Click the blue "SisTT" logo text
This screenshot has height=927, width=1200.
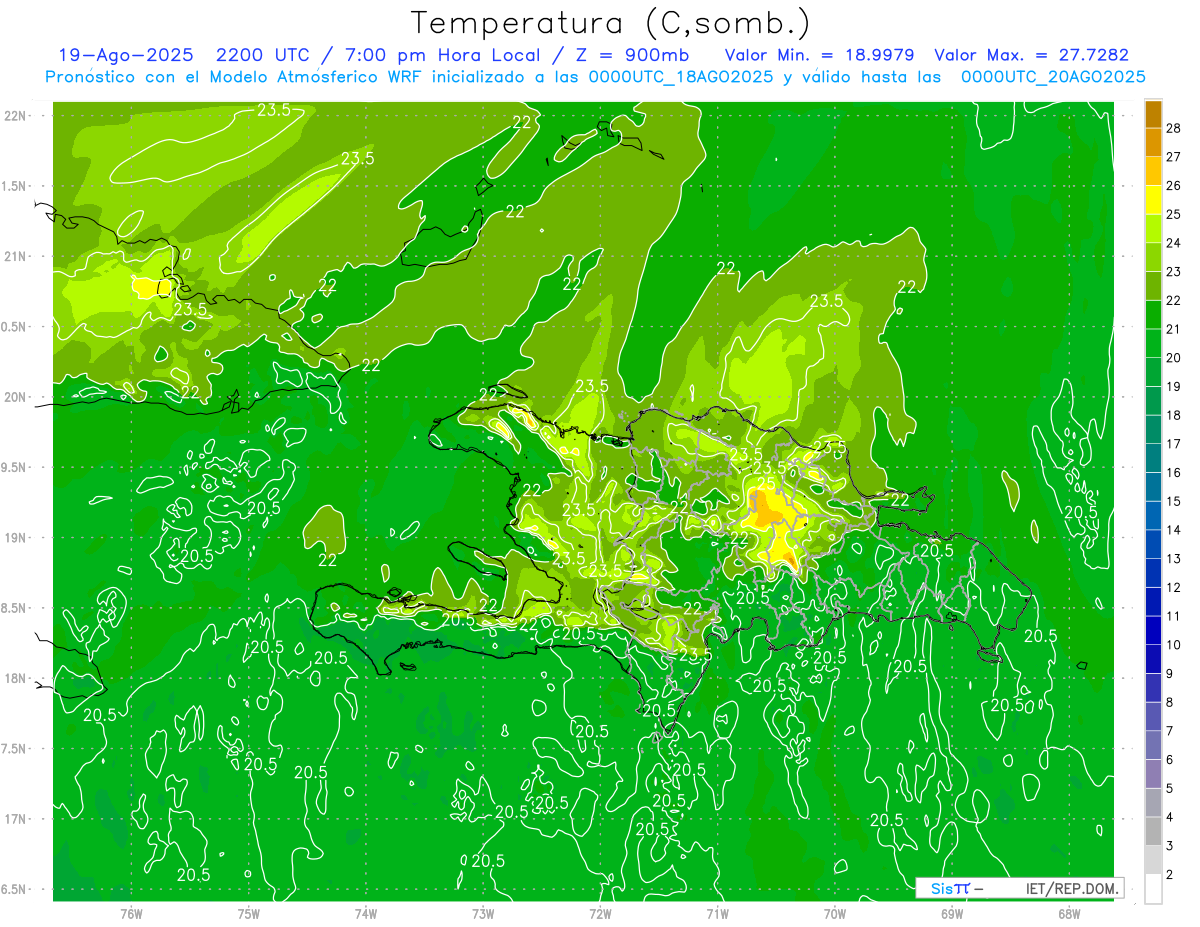[950, 888]
